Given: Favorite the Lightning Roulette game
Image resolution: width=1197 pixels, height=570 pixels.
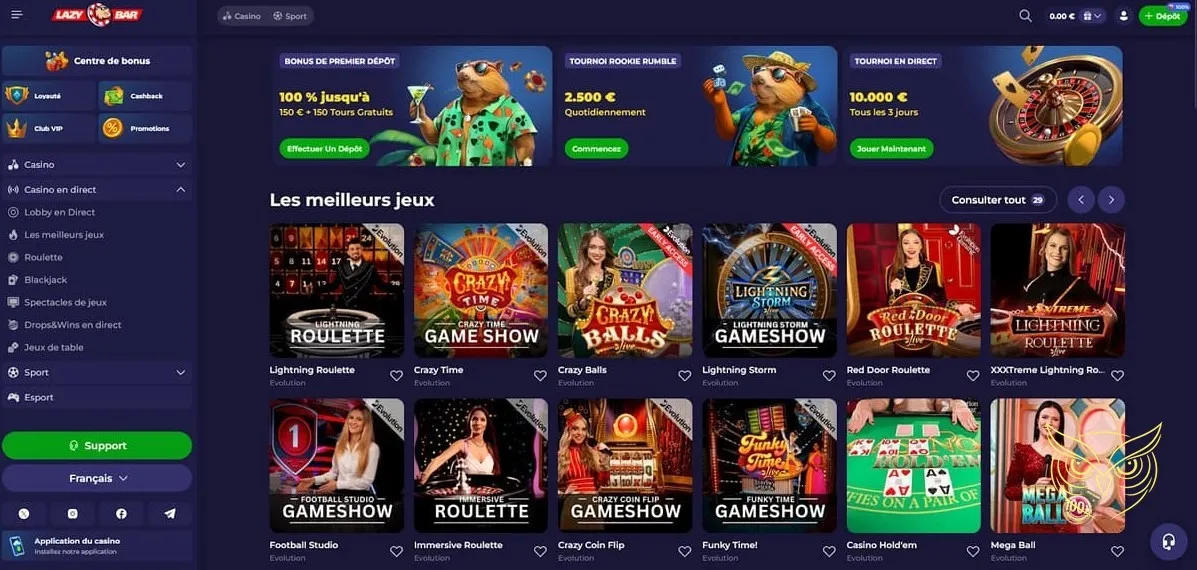Looking at the screenshot, I should click(396, 375).
